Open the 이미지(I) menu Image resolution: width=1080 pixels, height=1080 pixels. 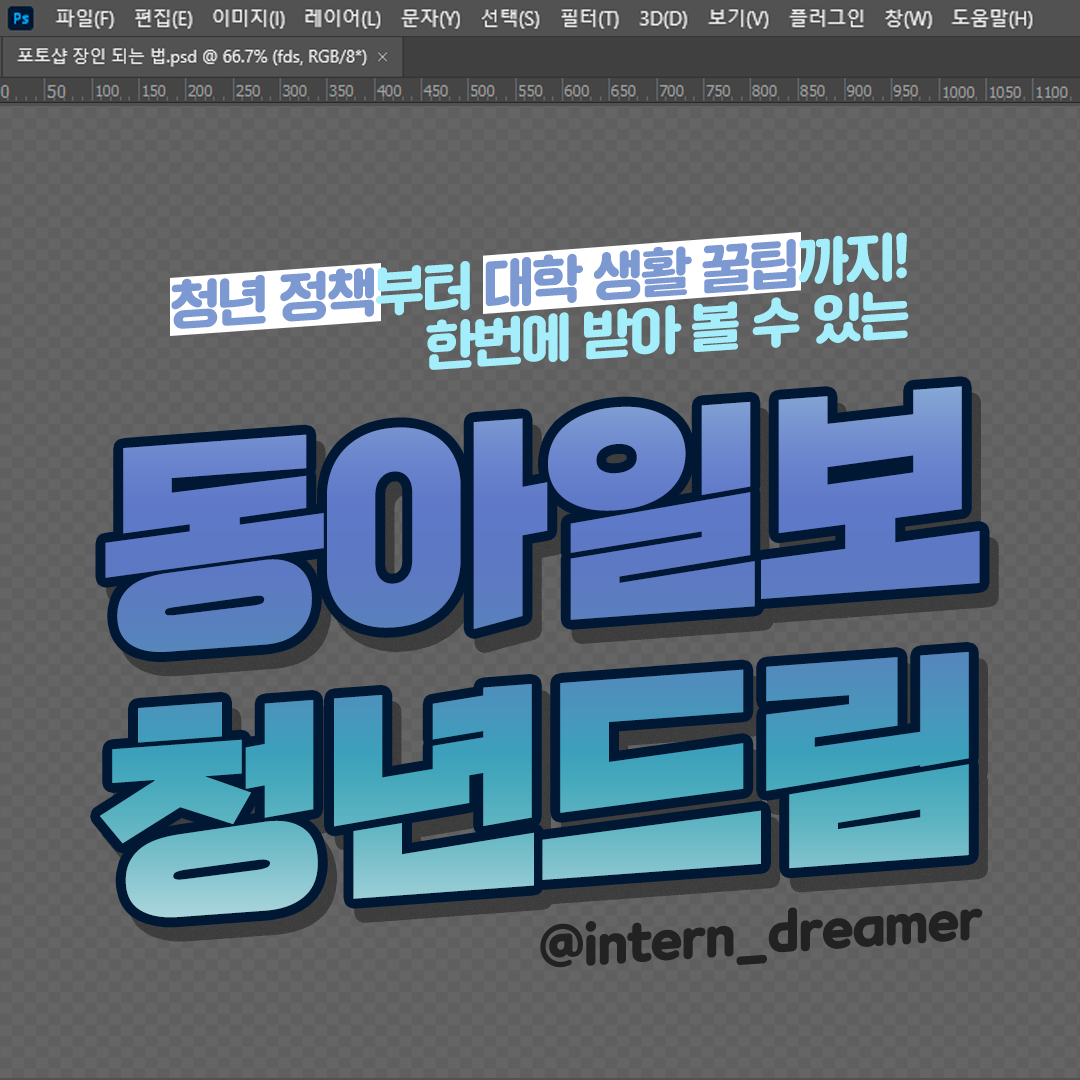click(248, 19)
